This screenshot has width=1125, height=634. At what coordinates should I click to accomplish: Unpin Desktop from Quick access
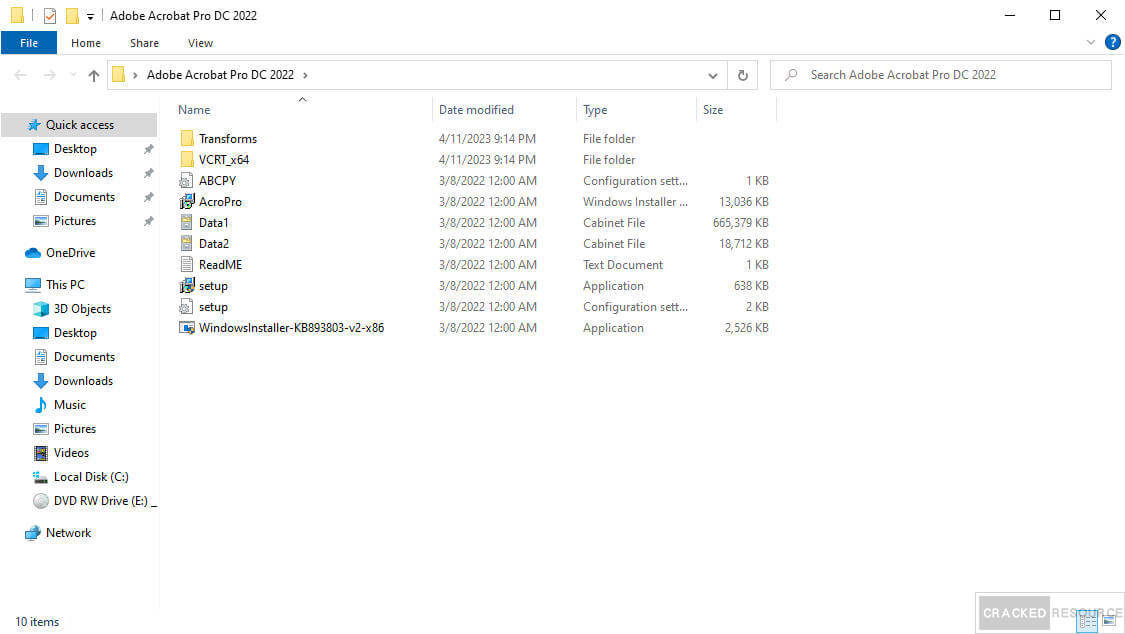pos(149,149)
